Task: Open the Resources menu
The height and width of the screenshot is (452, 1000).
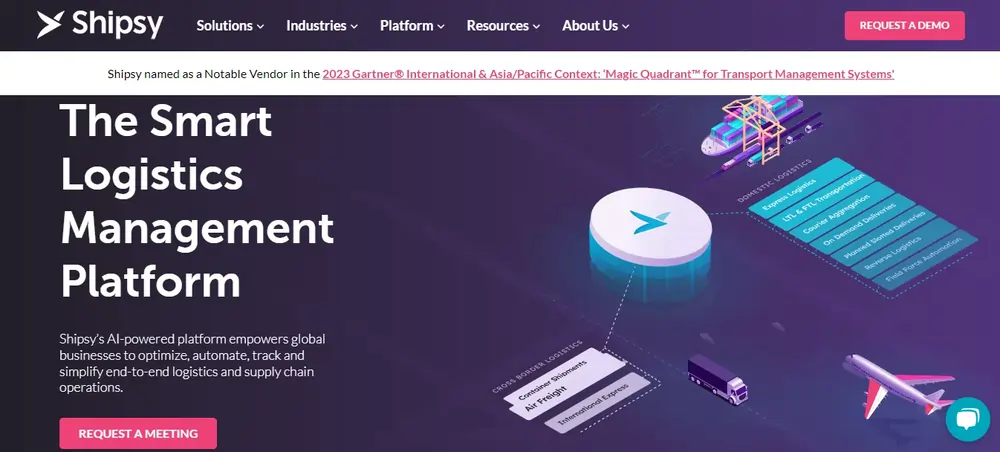Action: pos(503,26)
